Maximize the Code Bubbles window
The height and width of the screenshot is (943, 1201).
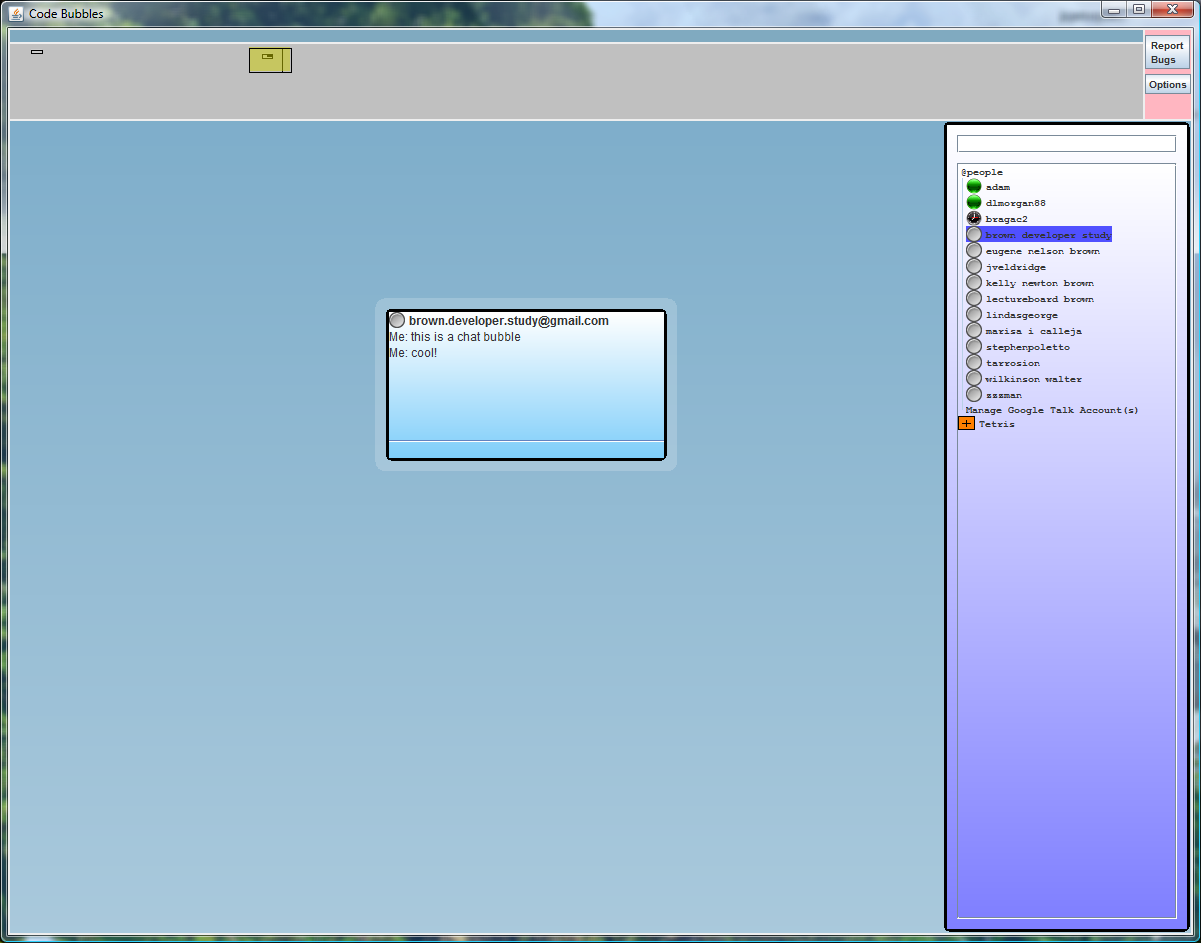point(1139,9)
